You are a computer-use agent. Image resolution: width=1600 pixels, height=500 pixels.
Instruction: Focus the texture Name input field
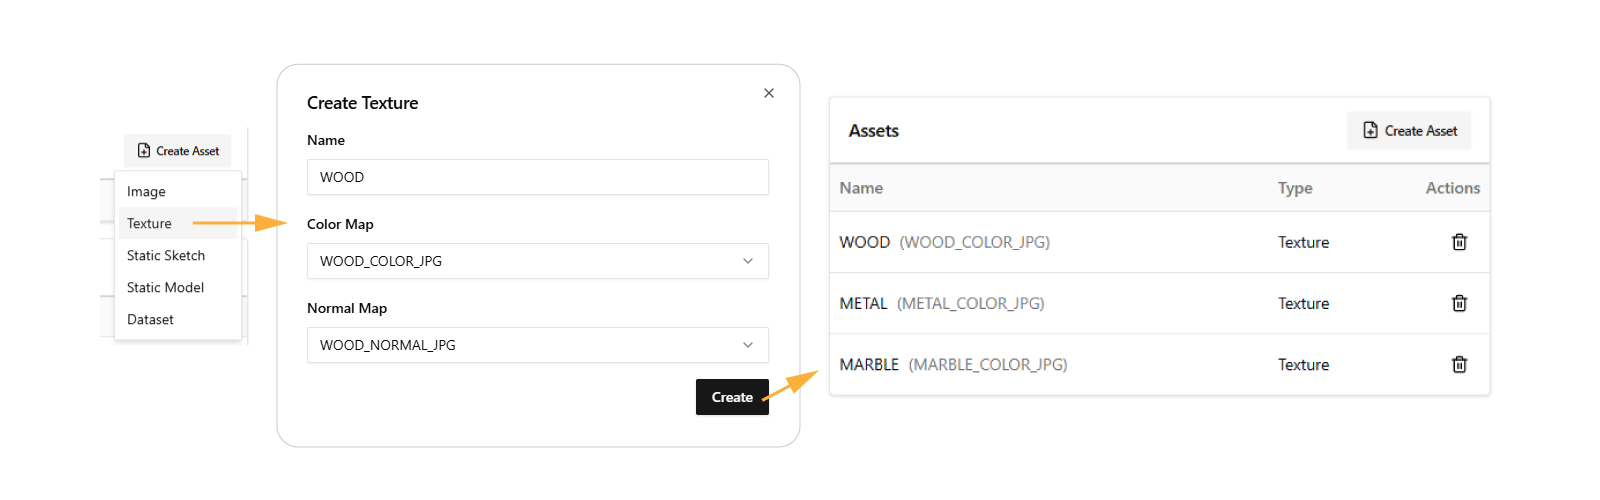(x=537, y=177)
